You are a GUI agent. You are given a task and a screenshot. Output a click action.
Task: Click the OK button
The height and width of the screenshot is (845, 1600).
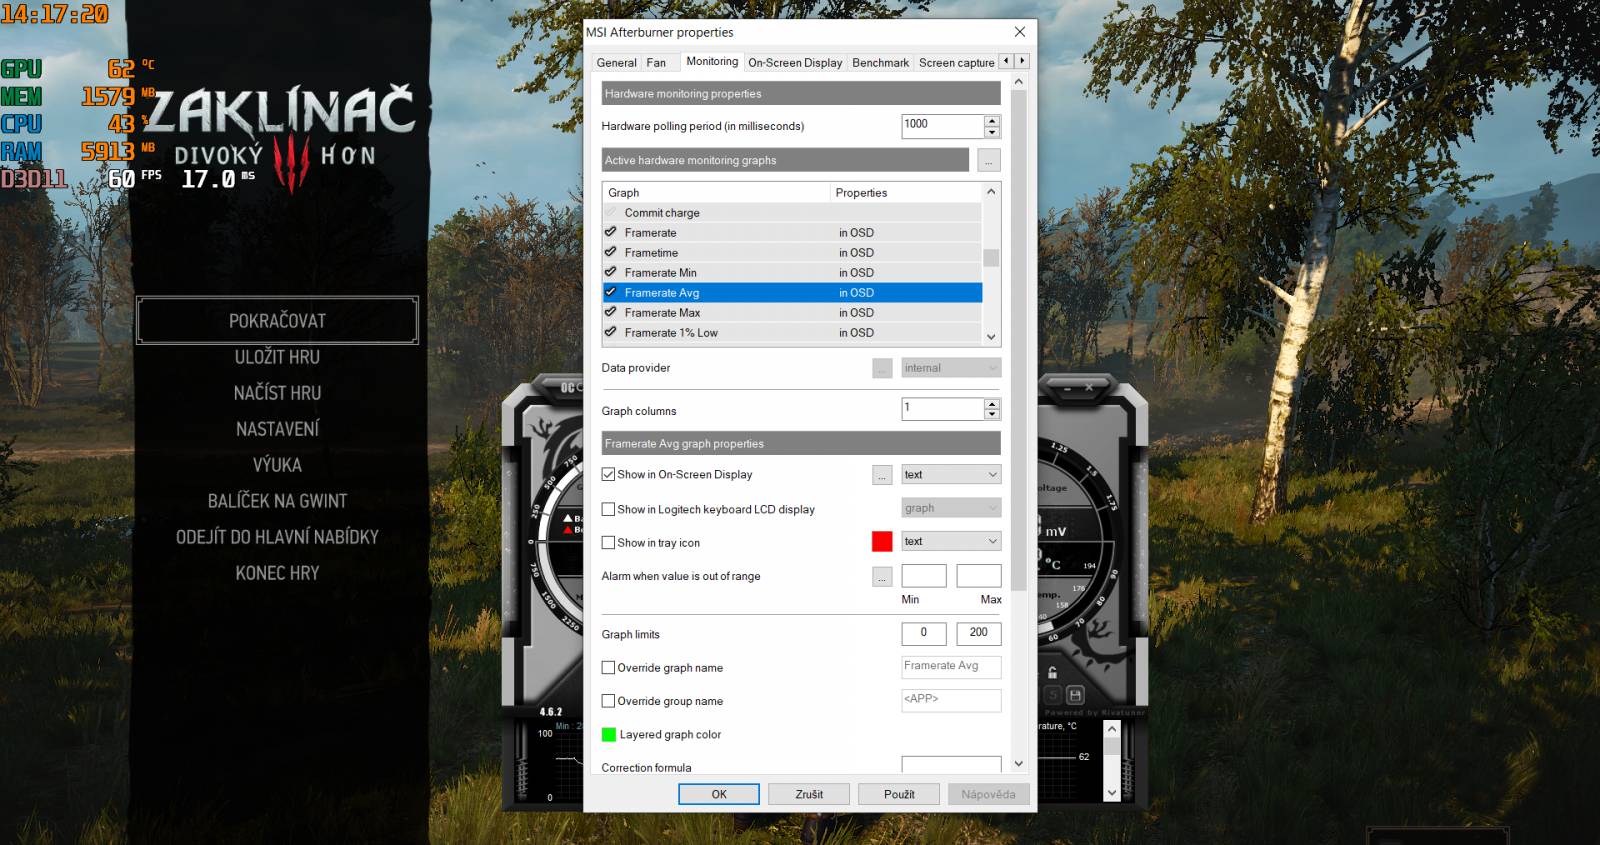click(719, 794)
